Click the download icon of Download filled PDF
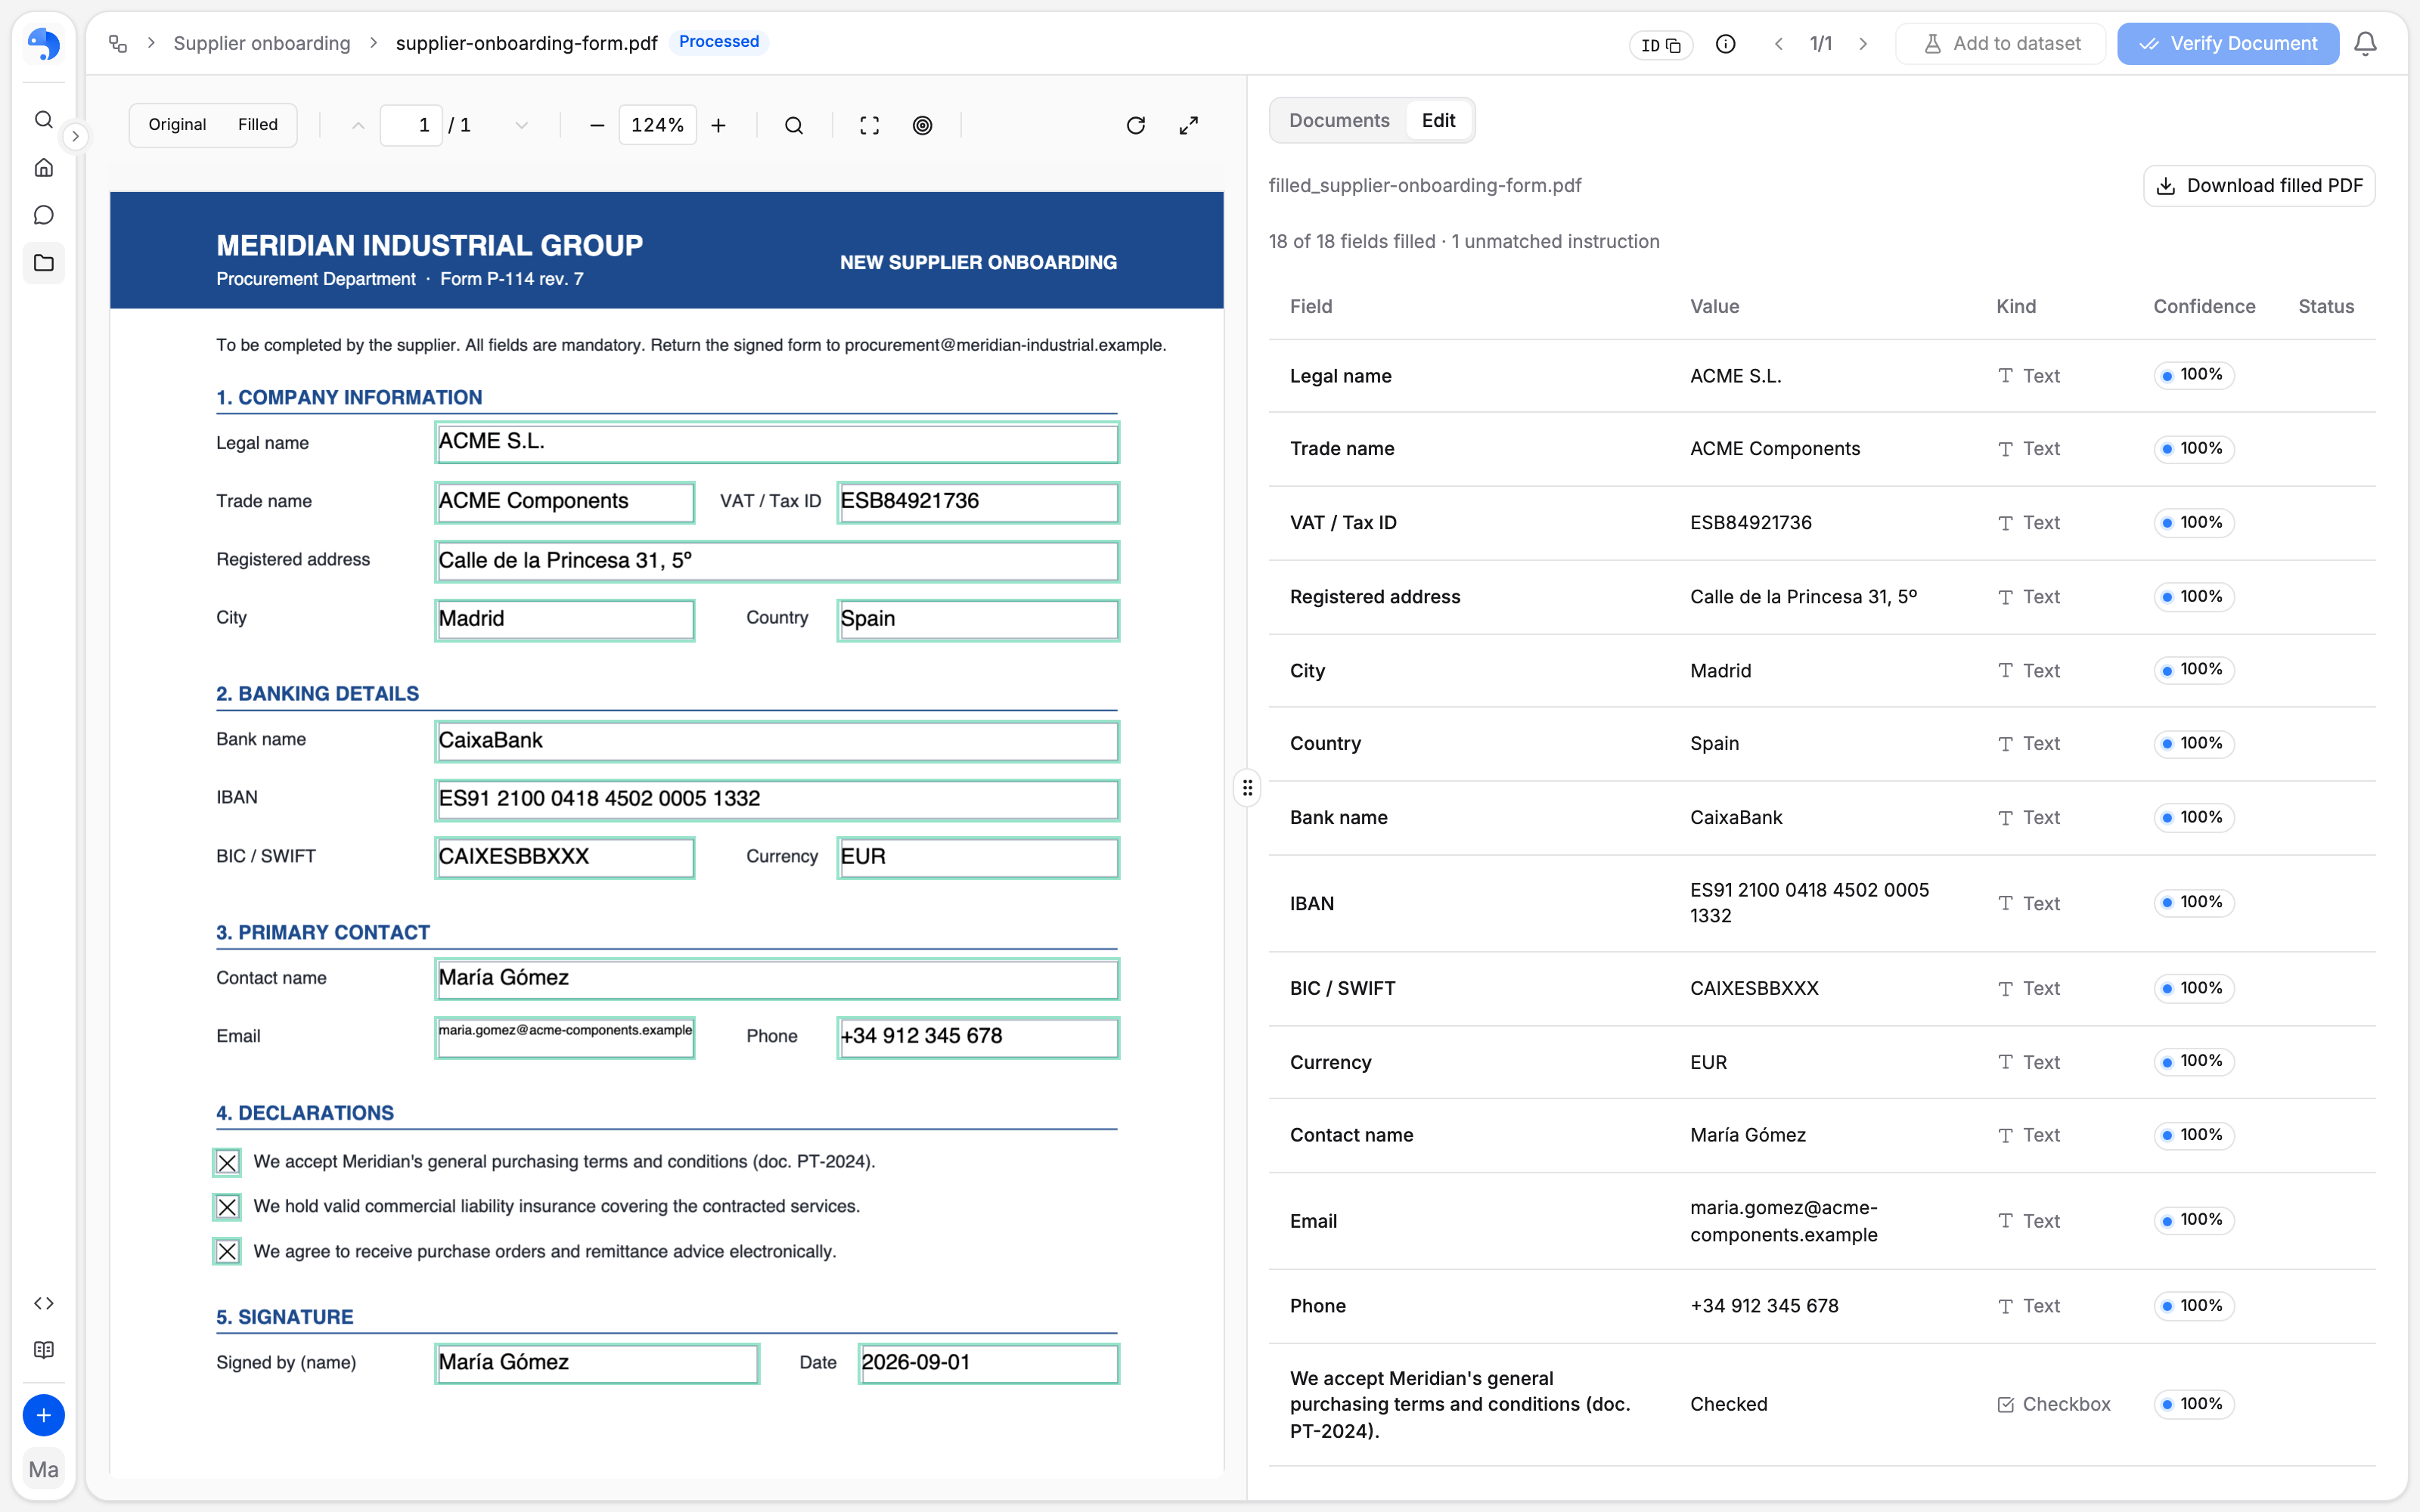 tap(2166, 186)
